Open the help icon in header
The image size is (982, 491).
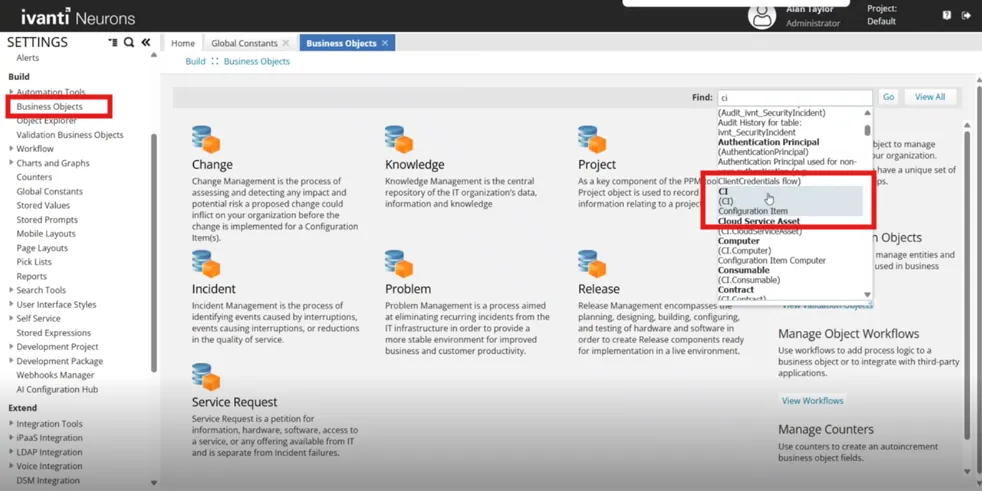946,16
